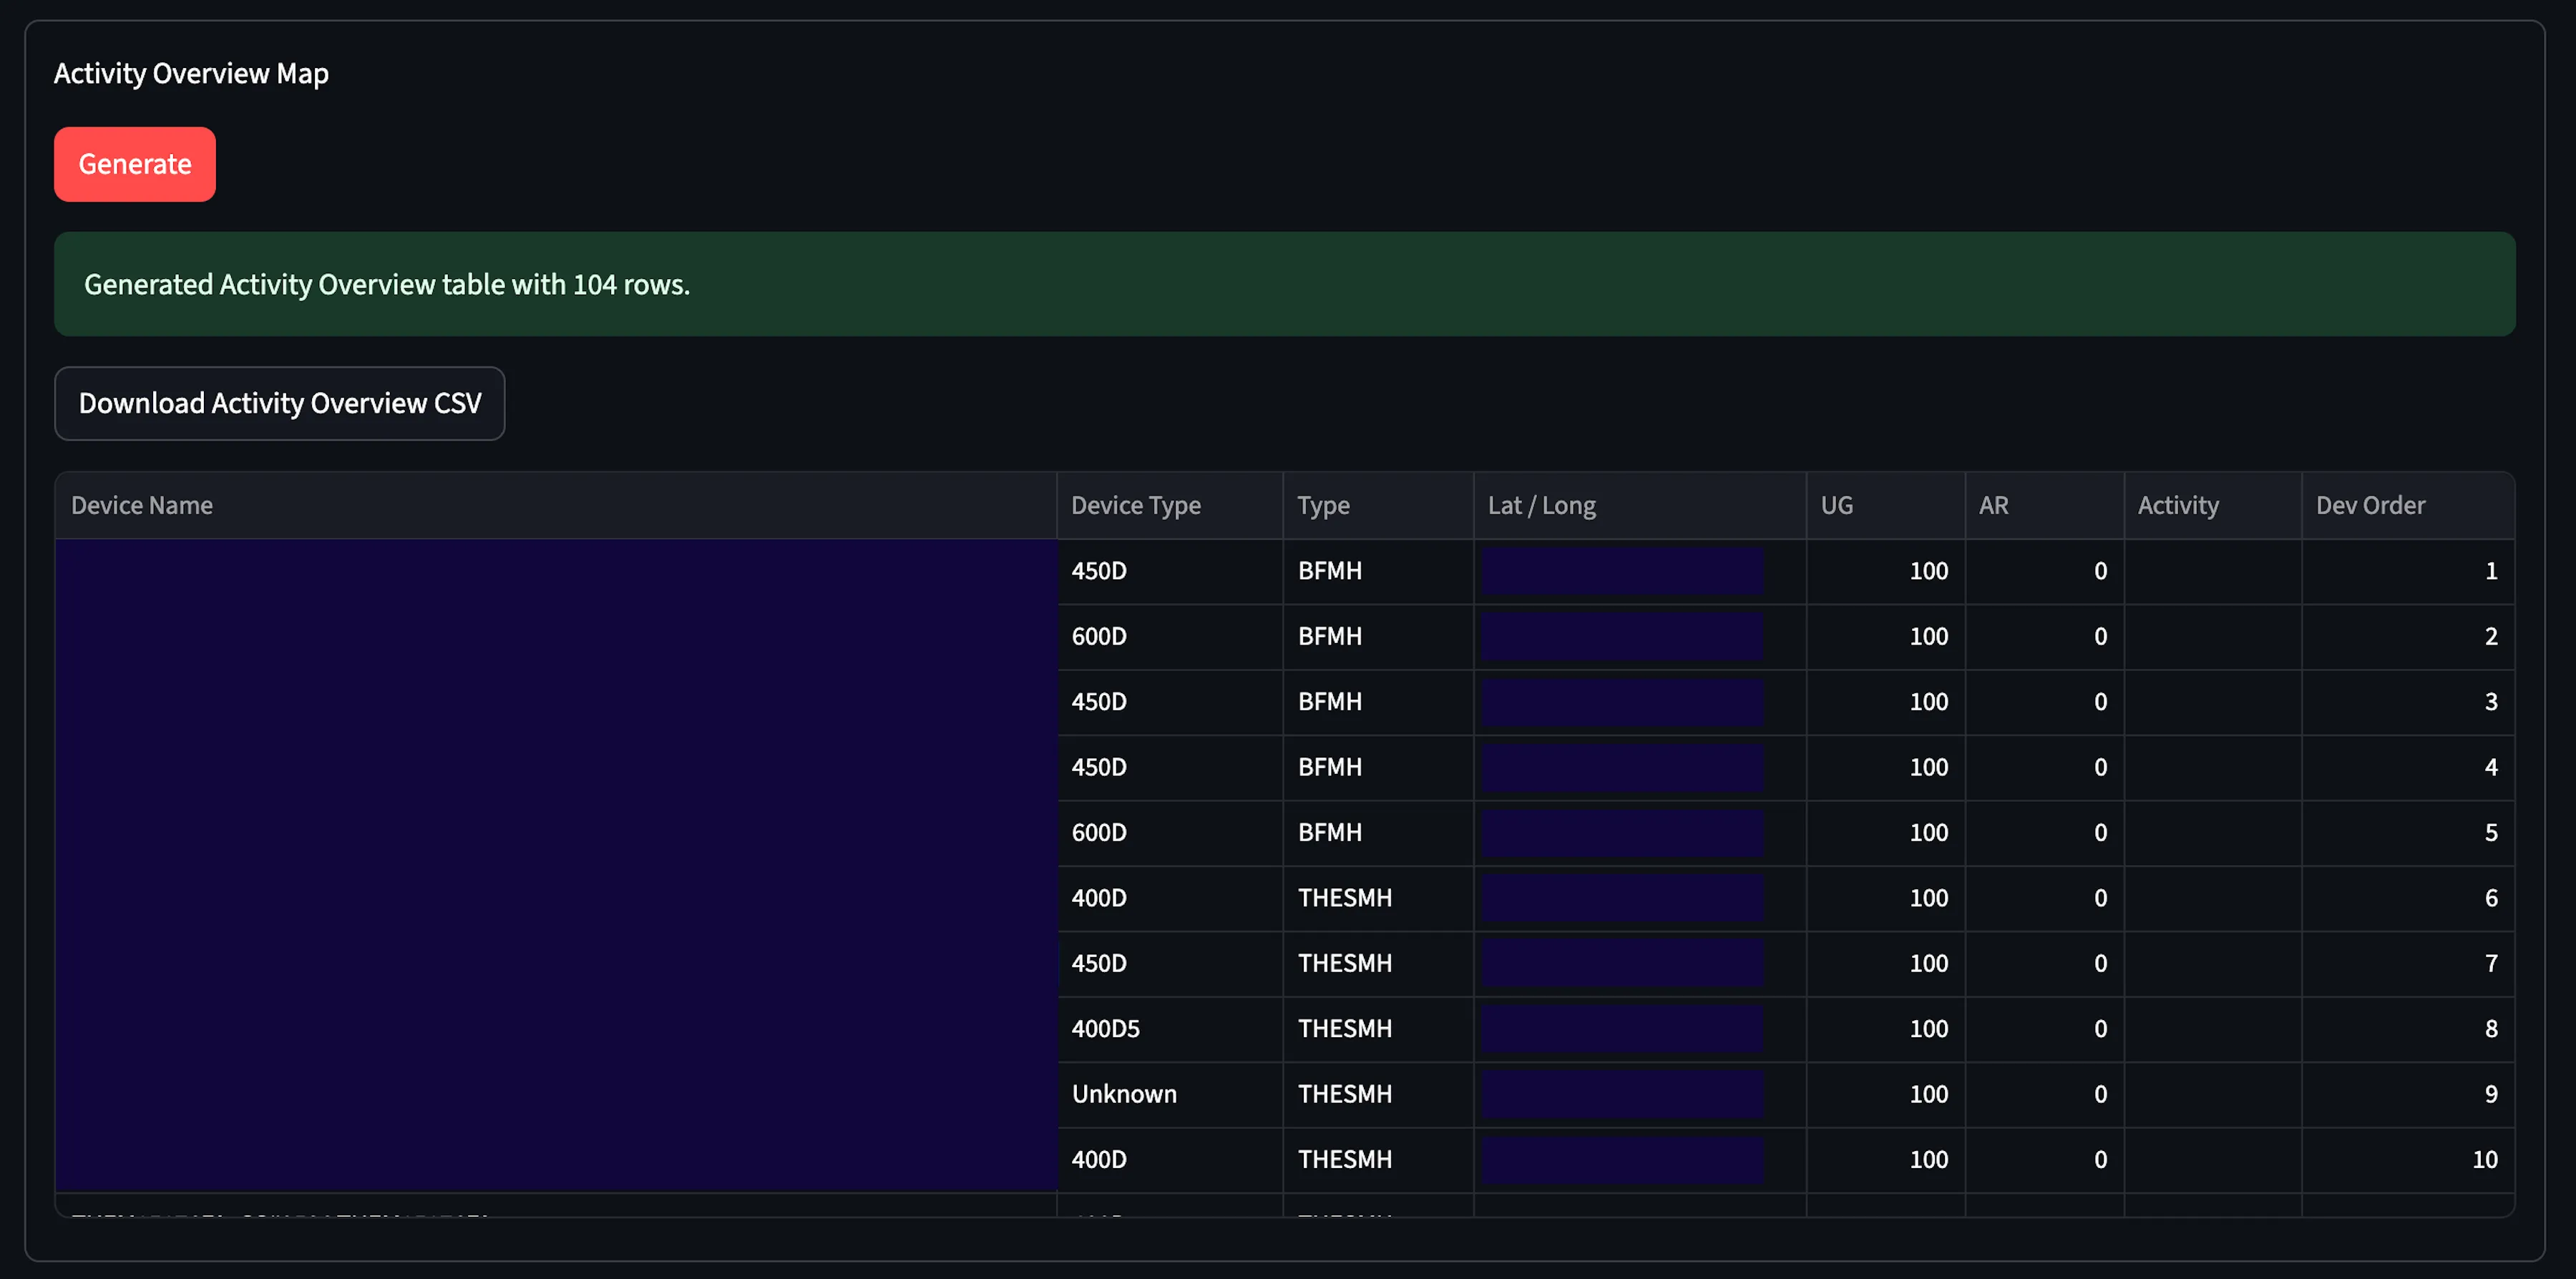The width and height of the screenshot is (2576, 1279).
Task: Select UG value 100 in row 5
Action: point(1927,832)
